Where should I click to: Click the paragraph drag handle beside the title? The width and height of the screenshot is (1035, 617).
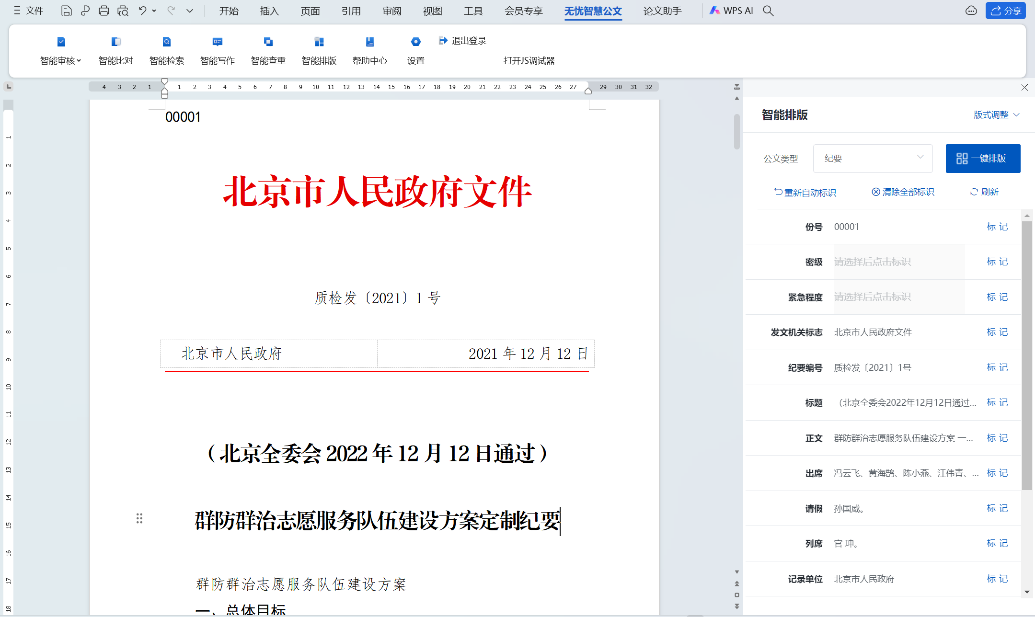(139, 519)
